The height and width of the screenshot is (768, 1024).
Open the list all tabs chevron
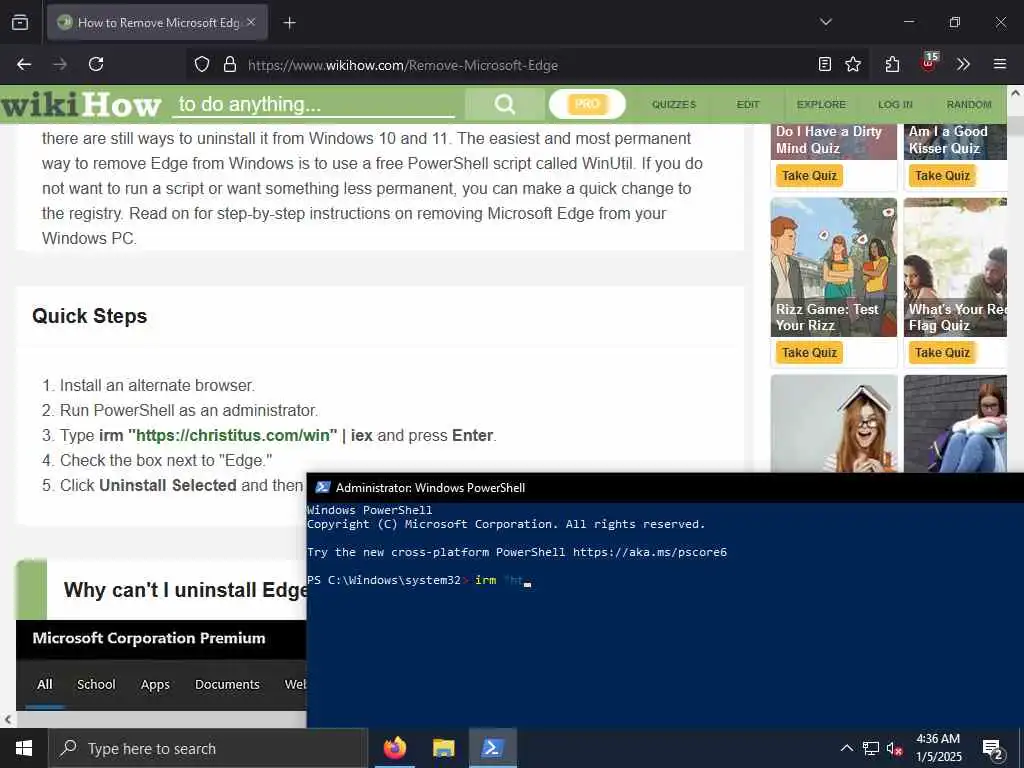825,22
